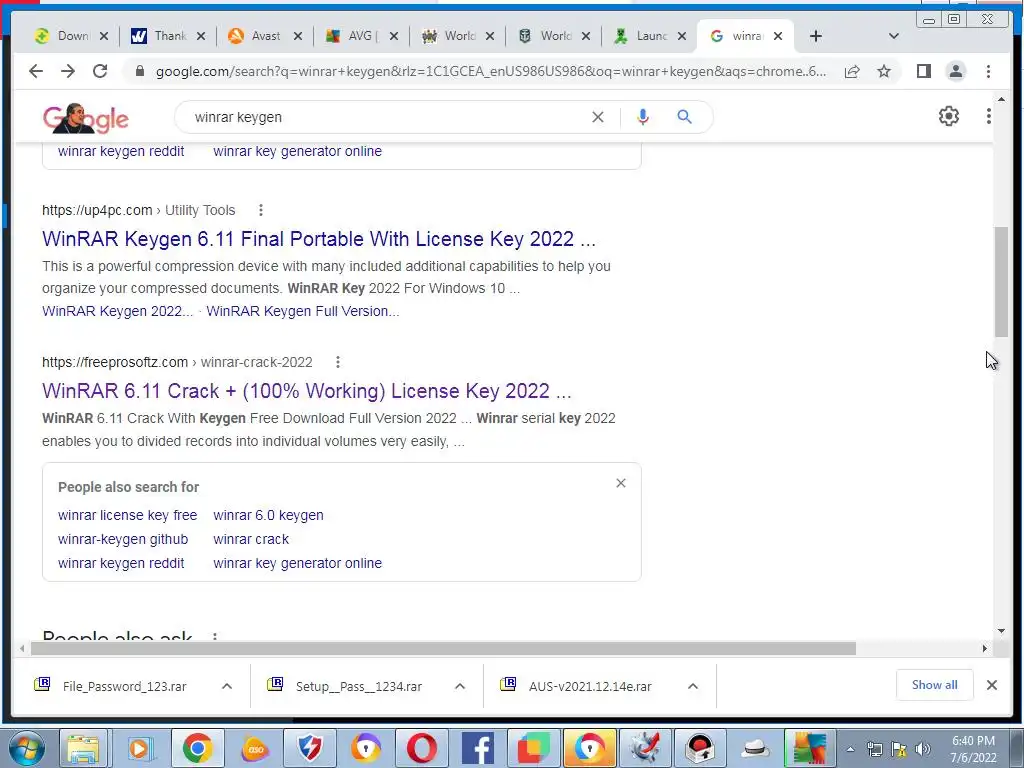Viewport: 1024px width, 768px height.
Task: Open WinRAR 6.11 Crack 100% Working result
Action: point(306,391)
